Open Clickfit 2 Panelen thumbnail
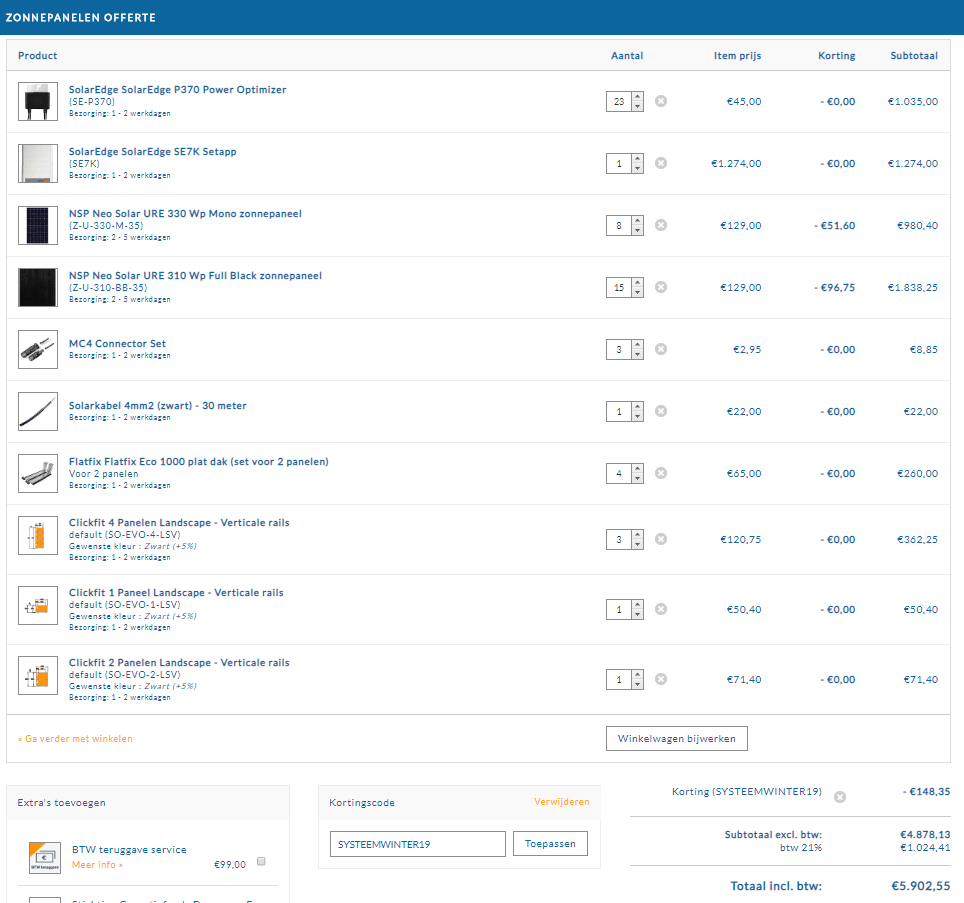964x903 pixels. (x=38, y=676)
